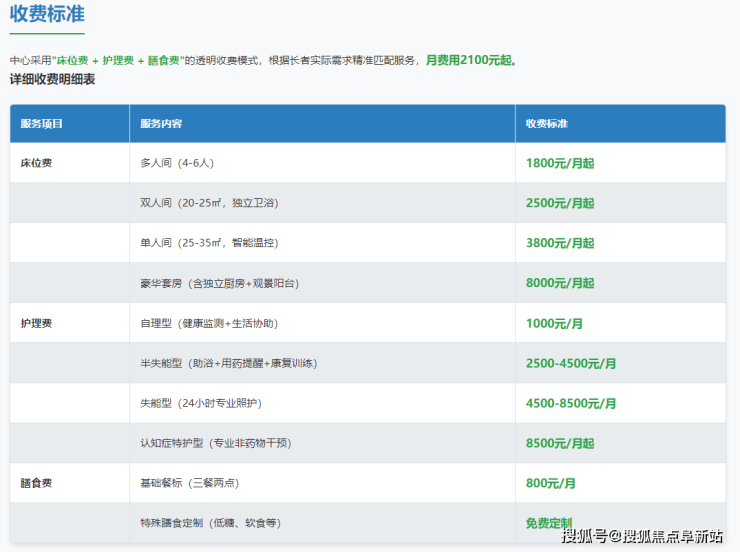
Task: Select the 自理型 care service cell
Action: point(208,323)
